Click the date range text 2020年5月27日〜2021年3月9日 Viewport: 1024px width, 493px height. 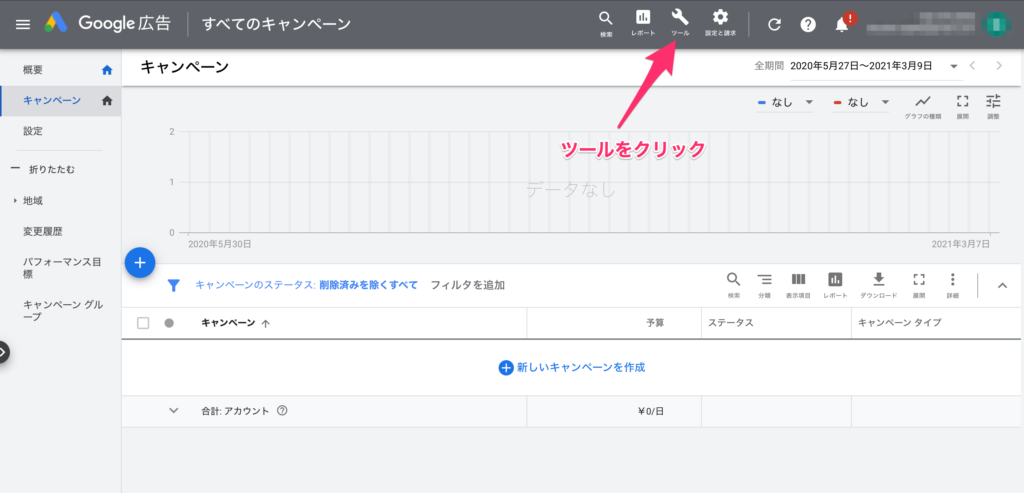click(861, 66)
